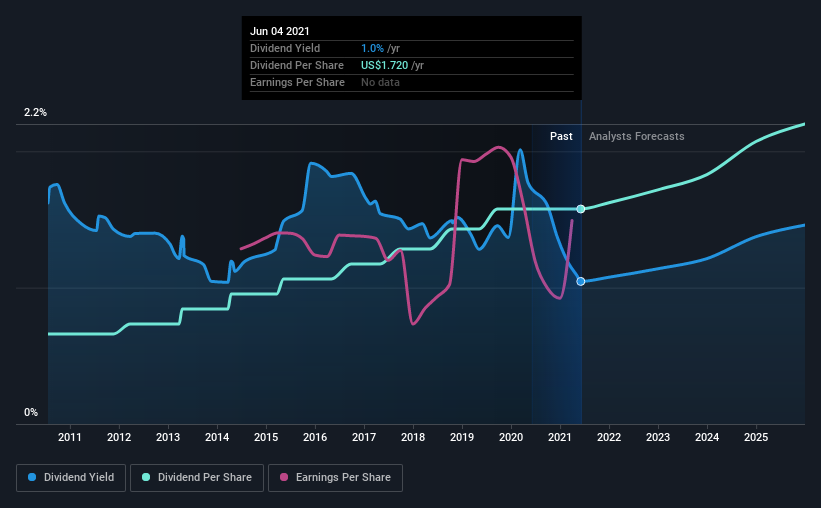Image resolution: width=821 pixels, height=508 pixels.
Task: Click the 2013 x-axis label
Action: point(168,437)
